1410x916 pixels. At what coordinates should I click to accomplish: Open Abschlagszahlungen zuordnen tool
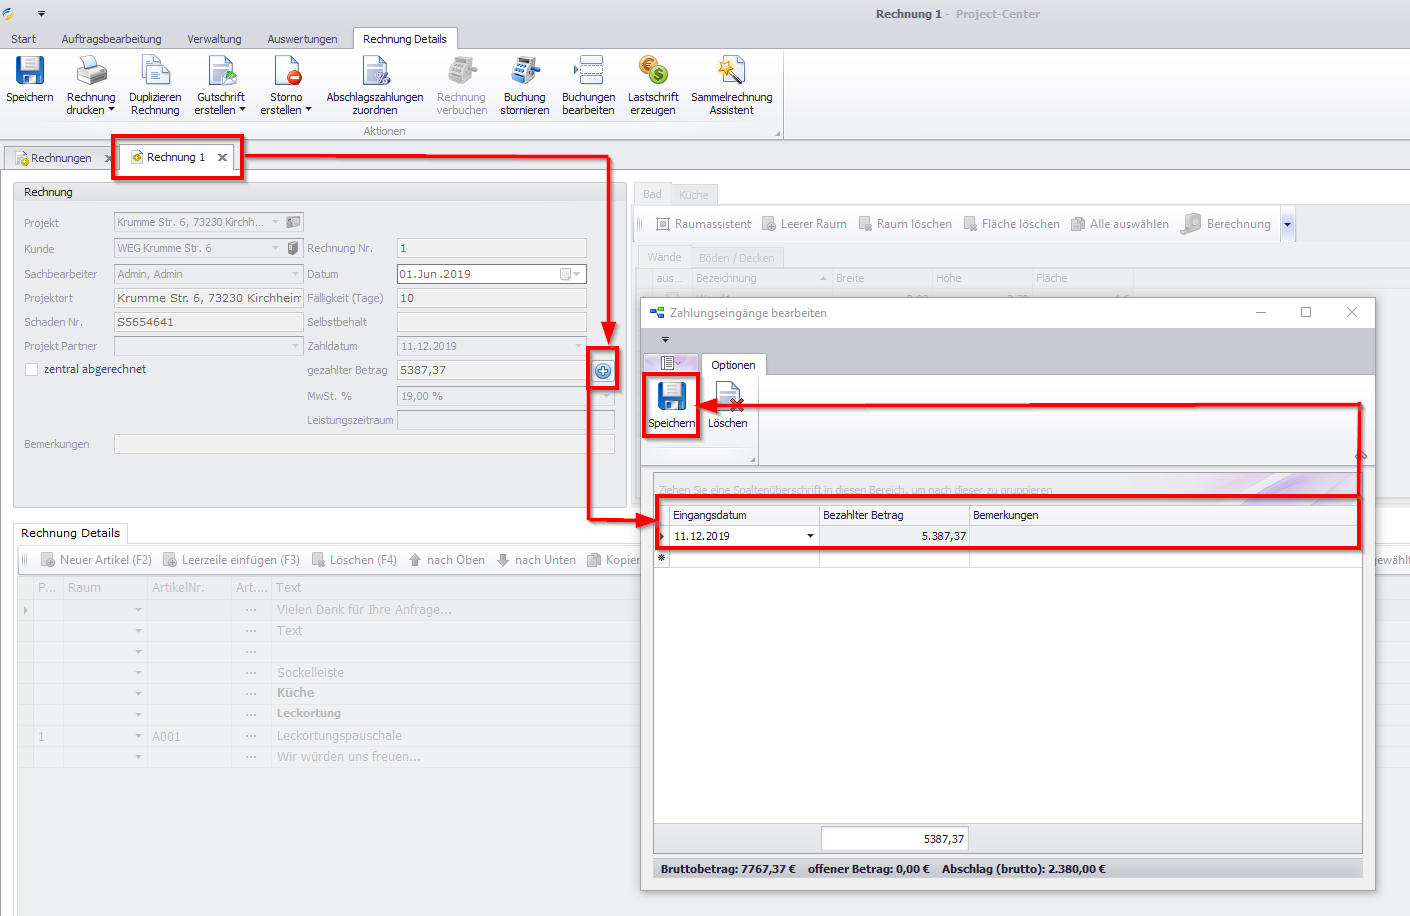[375, 72]
